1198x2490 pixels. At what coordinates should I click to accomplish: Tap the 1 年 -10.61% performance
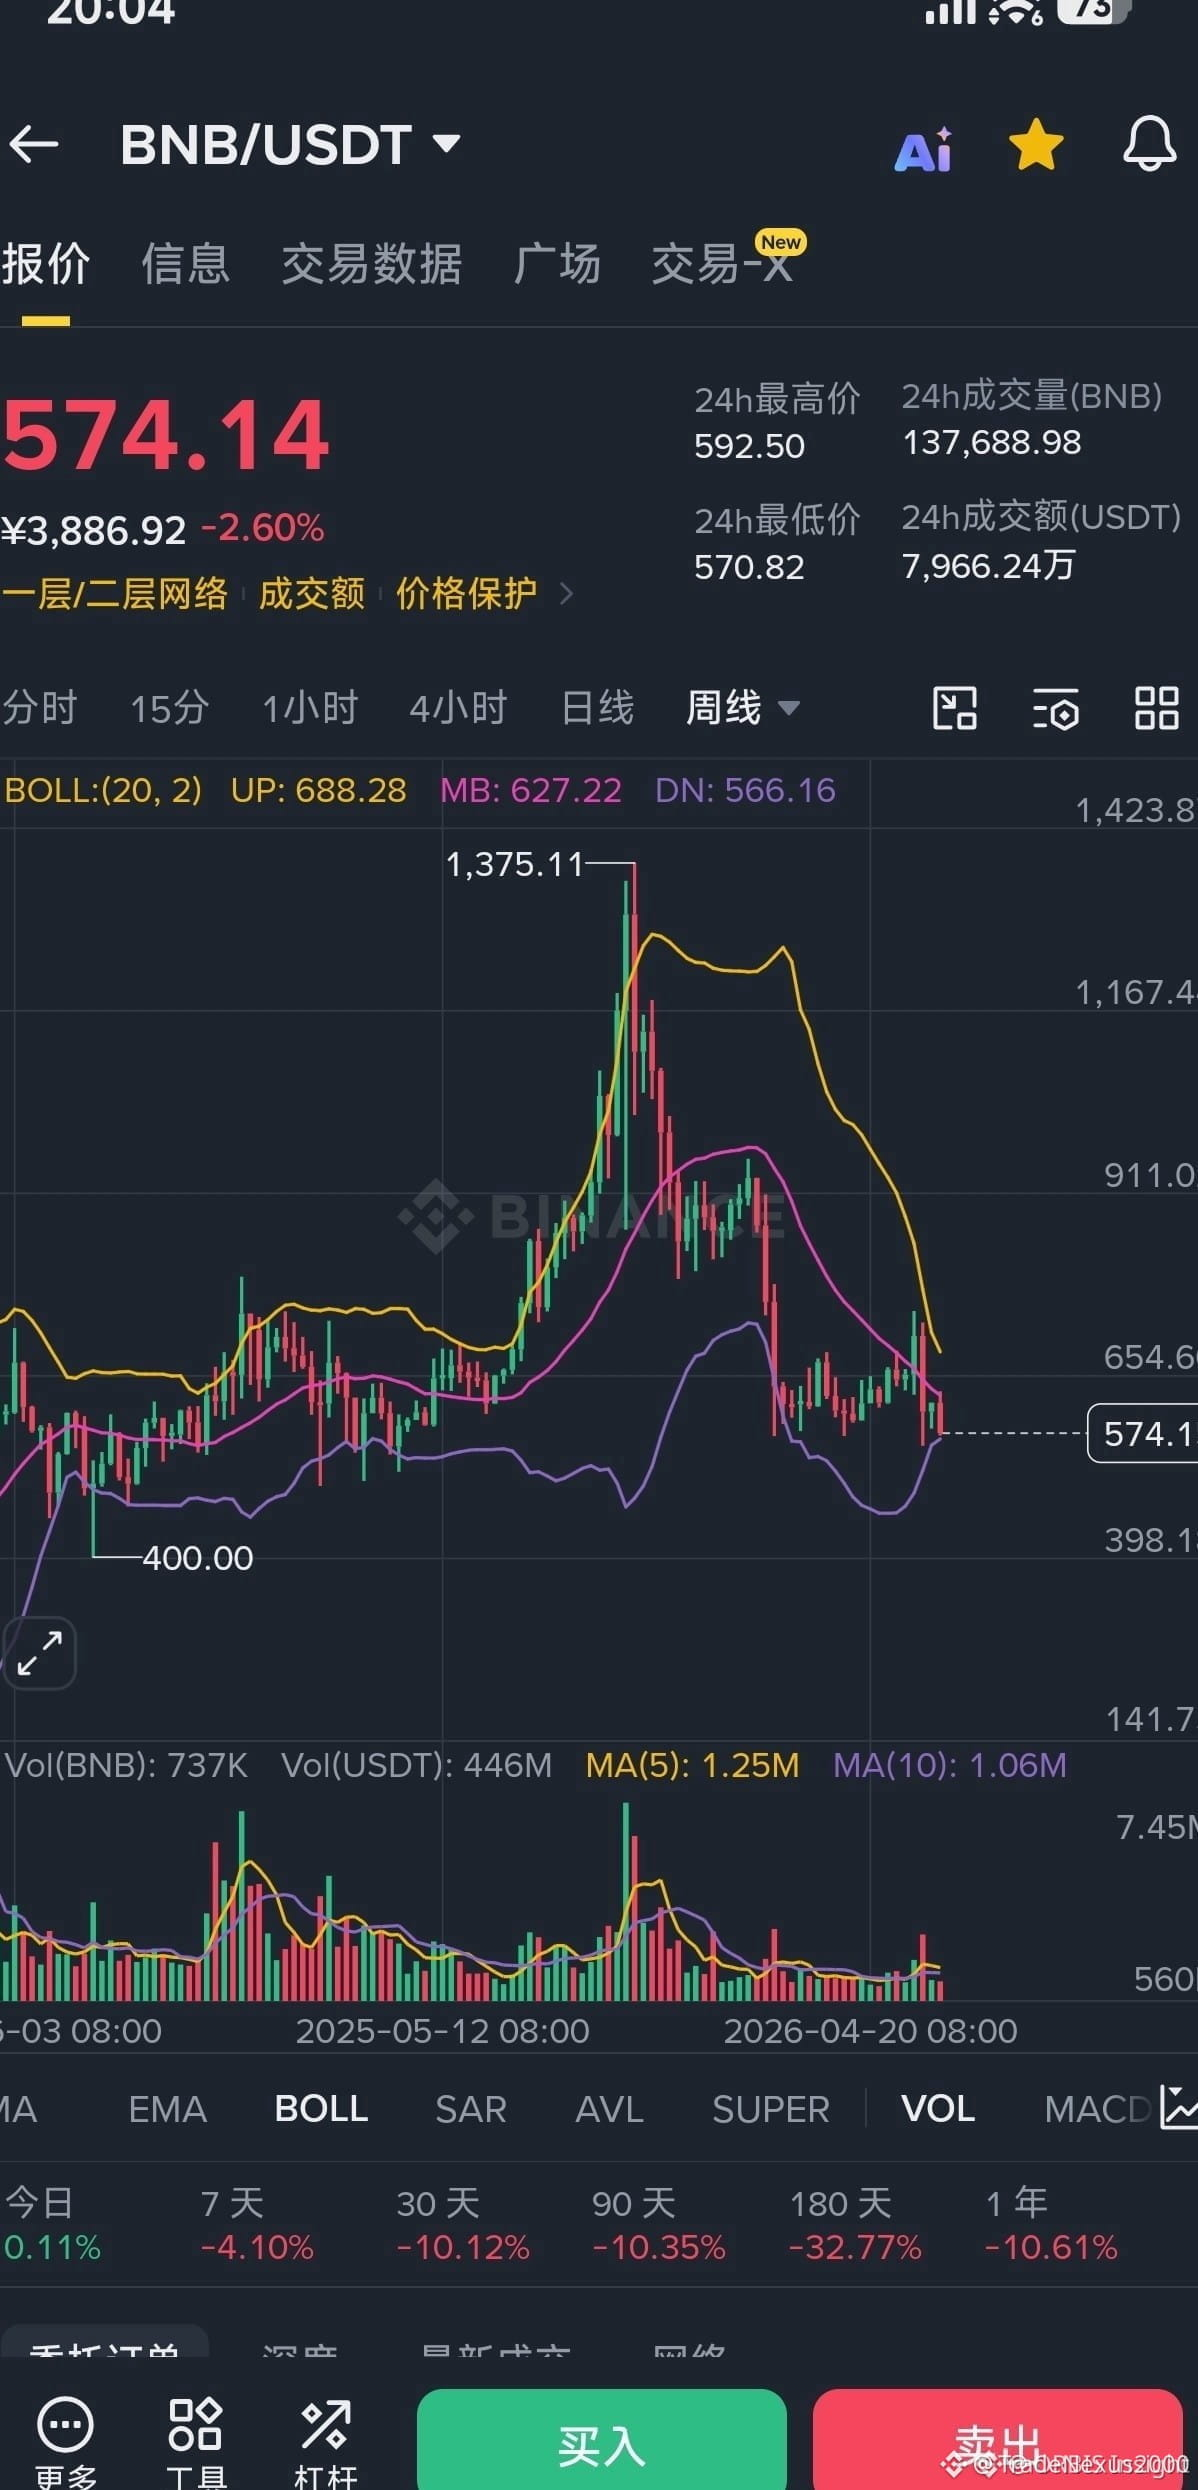click(1051, 2225)
